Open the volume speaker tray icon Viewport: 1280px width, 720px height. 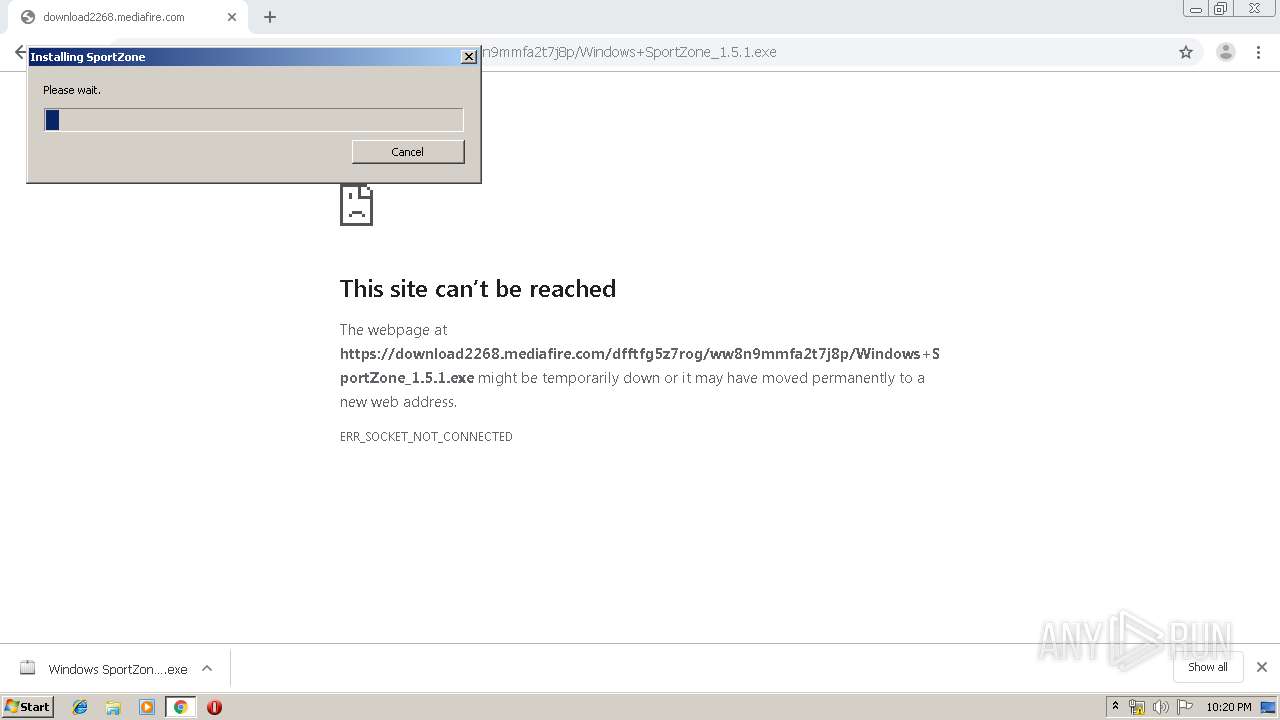(x=1161, y=707)
